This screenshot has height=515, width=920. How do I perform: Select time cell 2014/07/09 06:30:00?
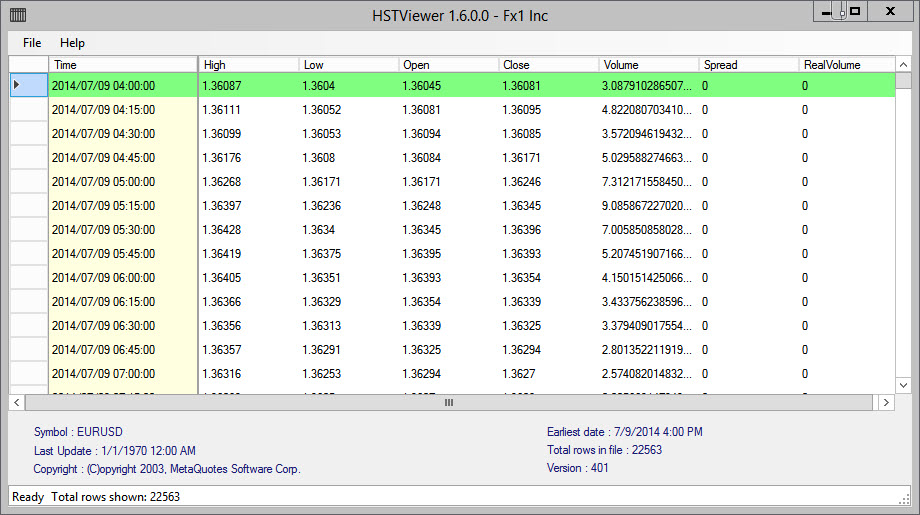coord(123,326)
